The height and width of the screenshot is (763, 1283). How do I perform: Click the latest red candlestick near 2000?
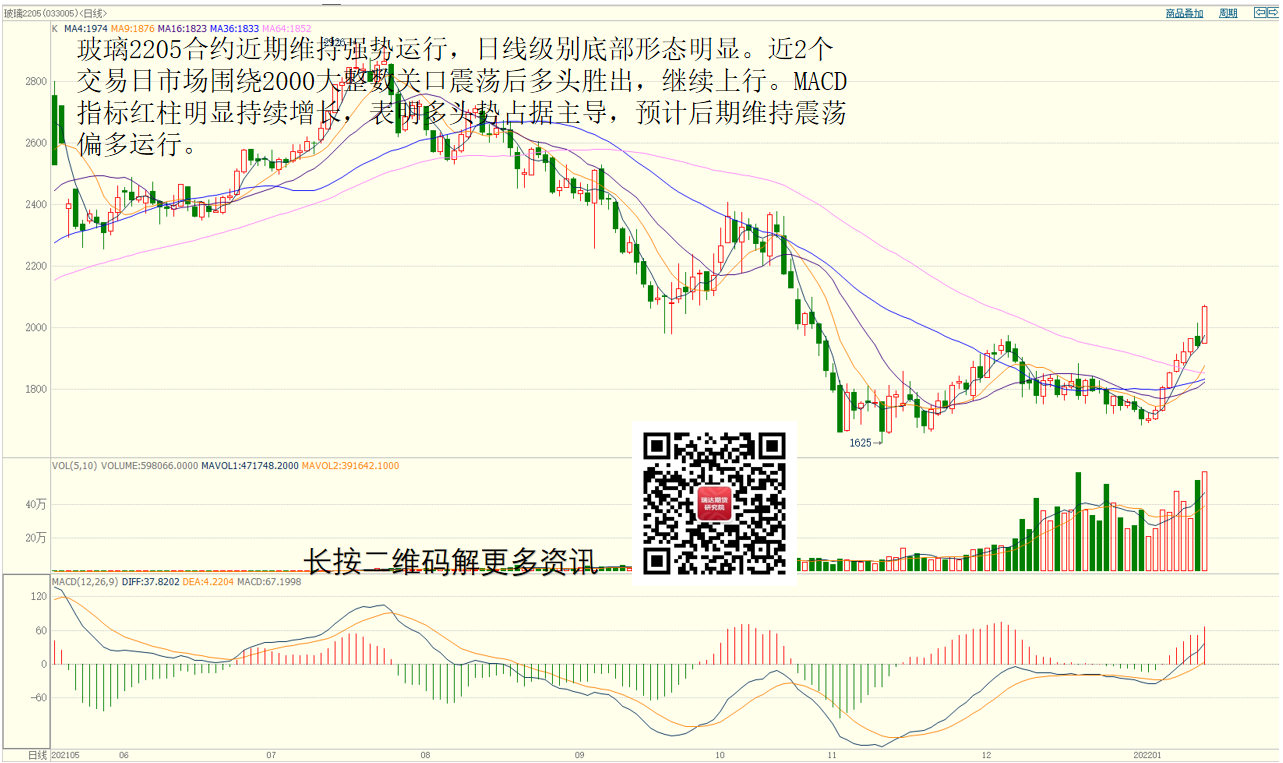1205,325
